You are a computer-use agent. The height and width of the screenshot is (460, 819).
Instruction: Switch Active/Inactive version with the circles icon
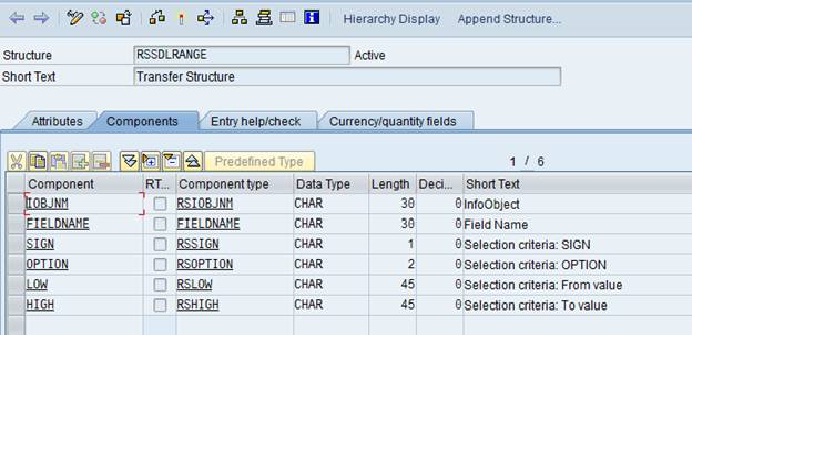coord(99,18)
